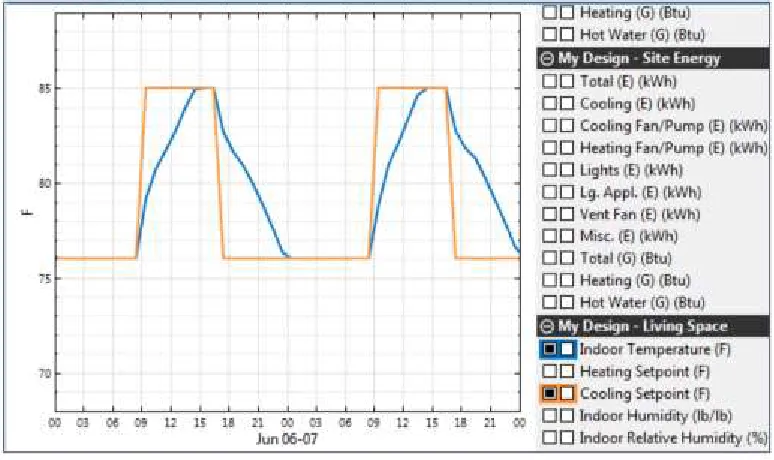774x460 pixels.
Task: Tick first checkbox for Hot Water (G) under Site Energy
Action: [x=549, y=302]
